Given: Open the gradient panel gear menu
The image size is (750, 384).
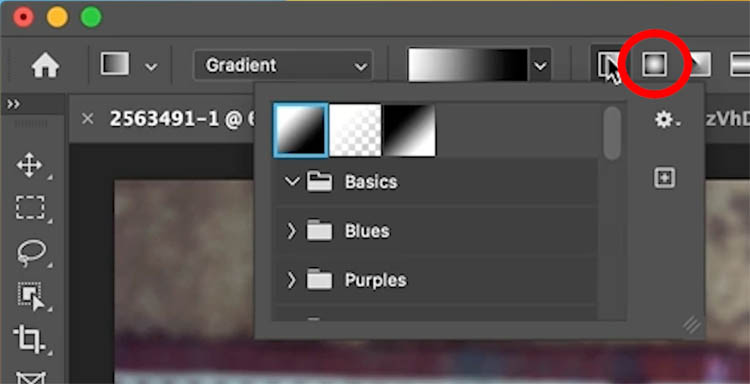Looking at the screenshot, I should click(x=666, y=120).
